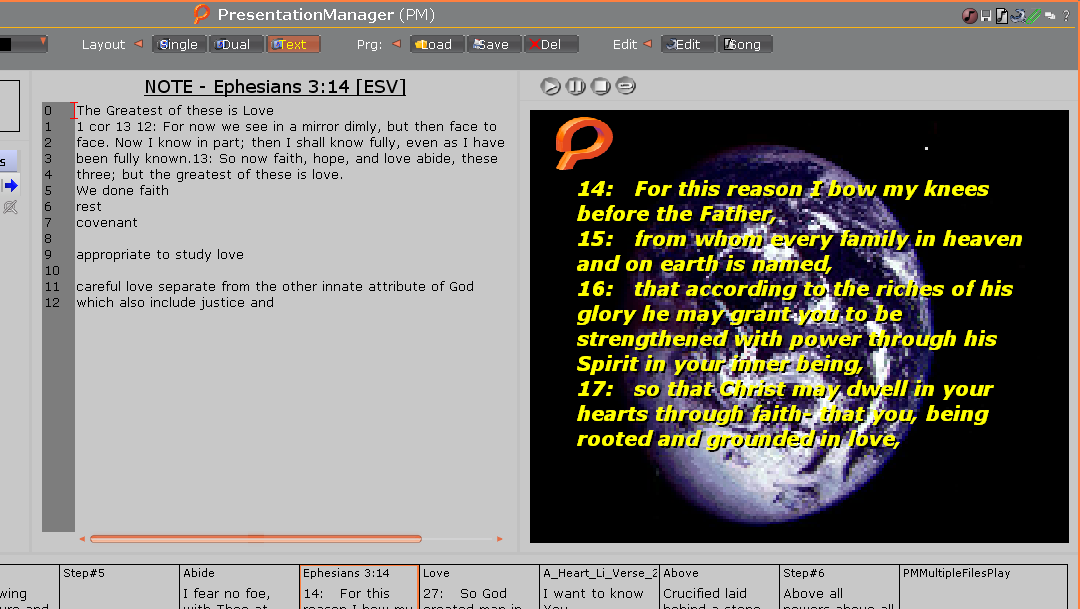This screenshot has width=1080, height=609.
Task: Select Text layout mode
Action: [293, 44]
